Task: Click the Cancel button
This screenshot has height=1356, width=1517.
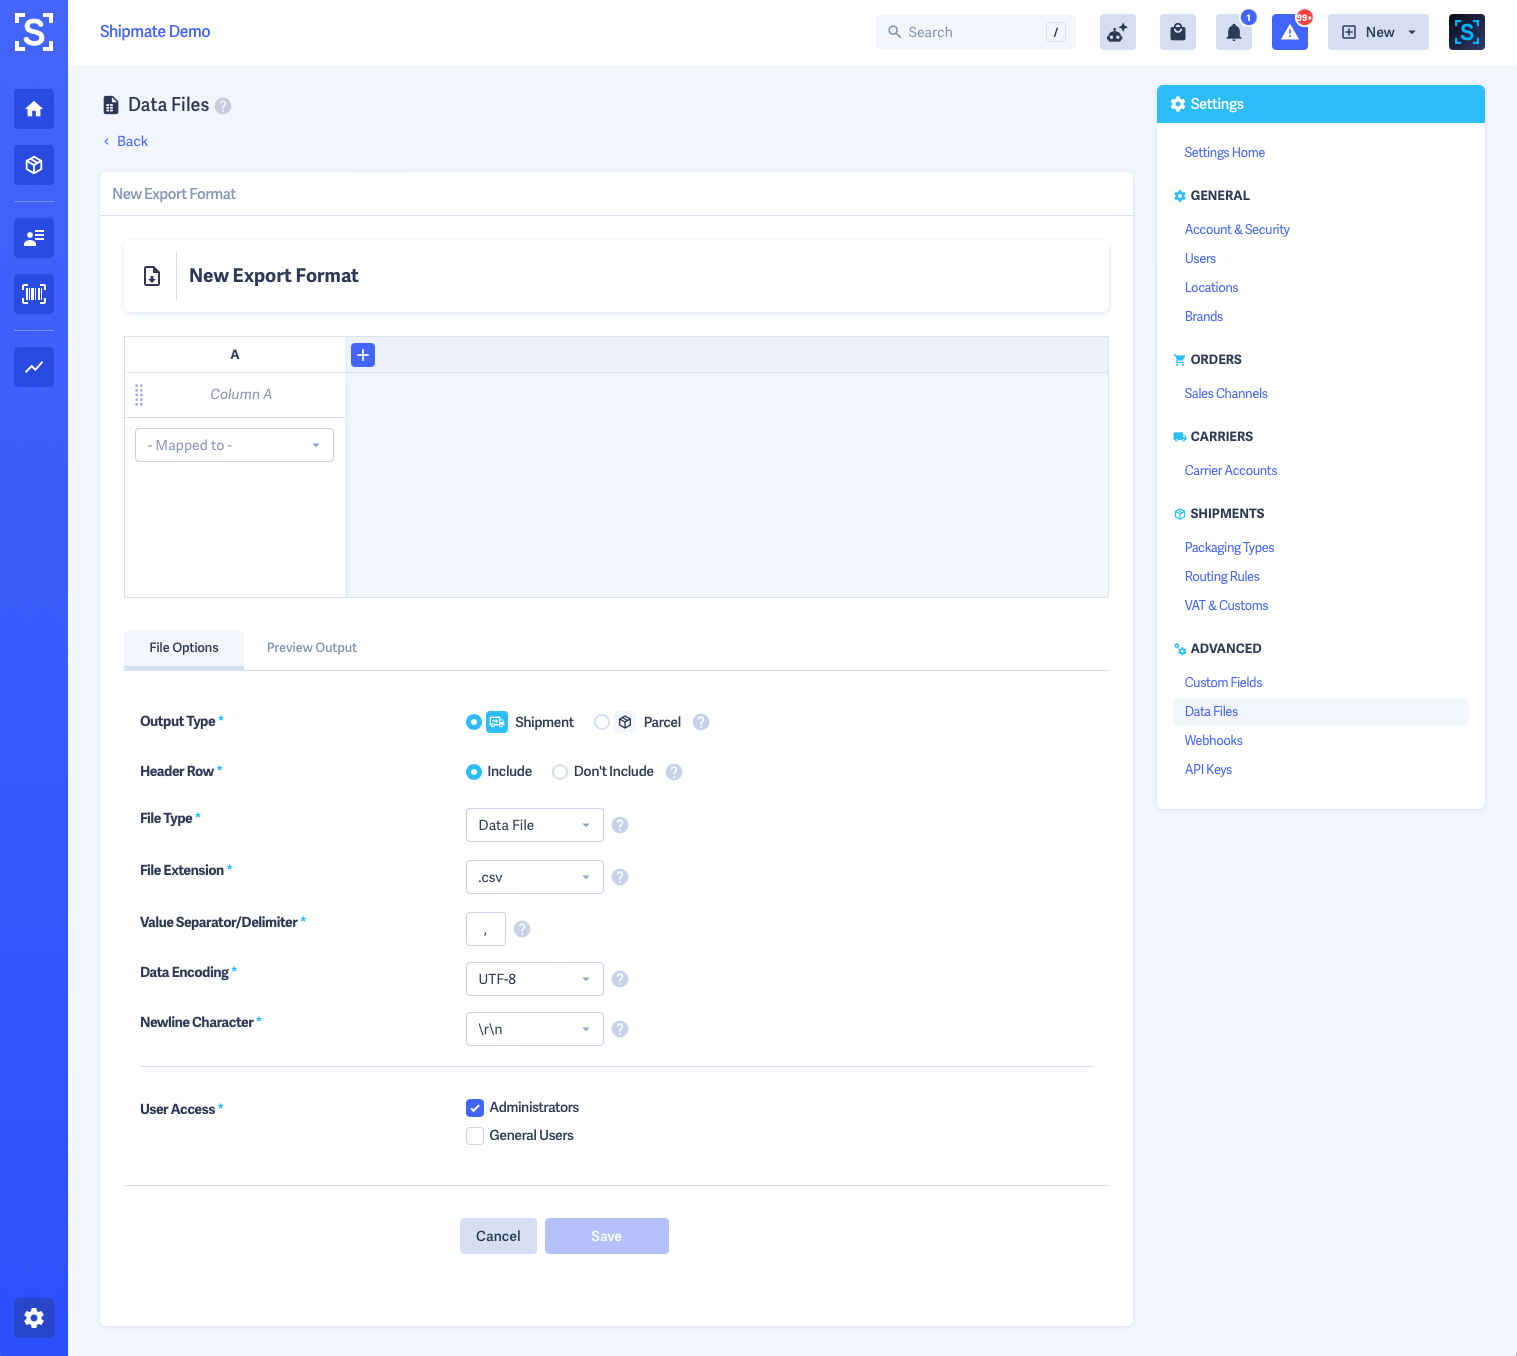Action: 498,1236
